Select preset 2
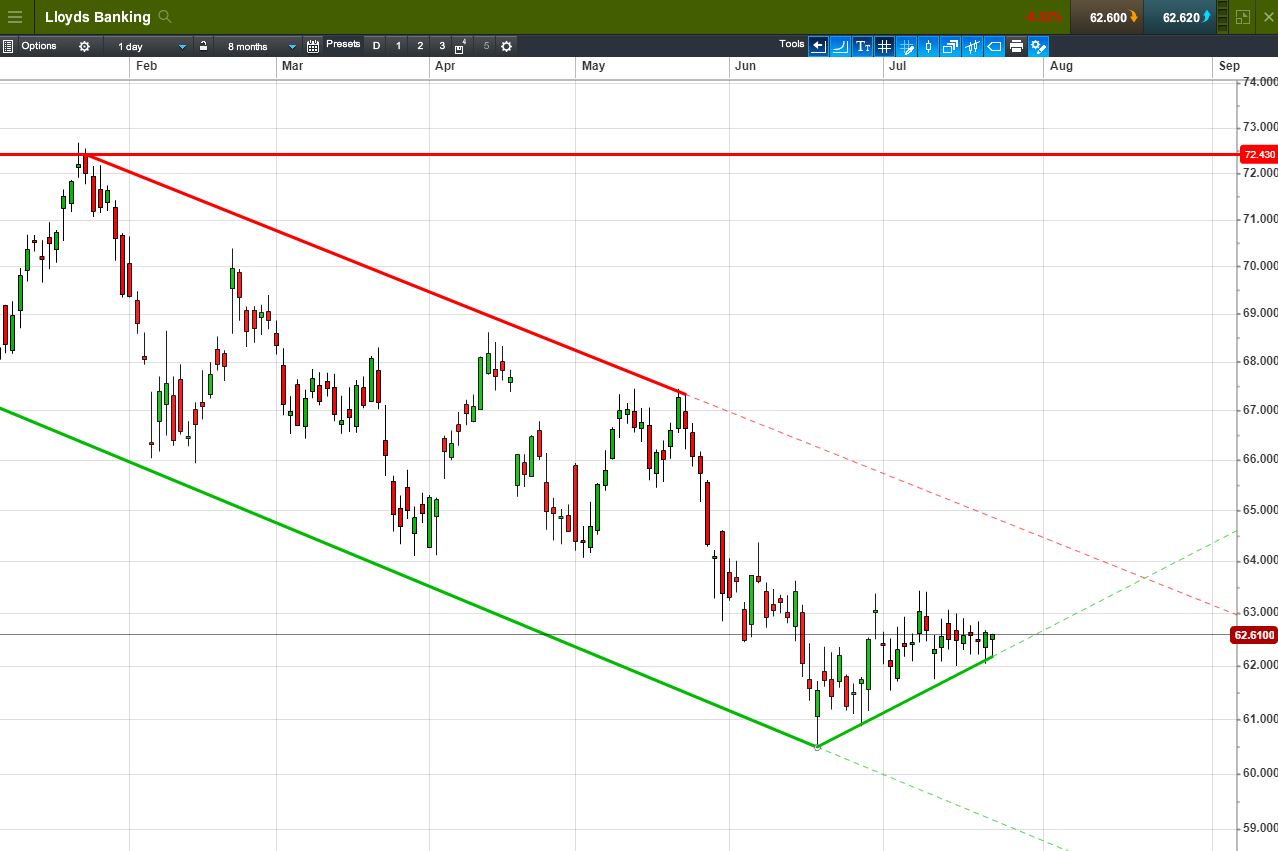Image resolution: width=1278 pixels, height=851 pixels. 421,46
